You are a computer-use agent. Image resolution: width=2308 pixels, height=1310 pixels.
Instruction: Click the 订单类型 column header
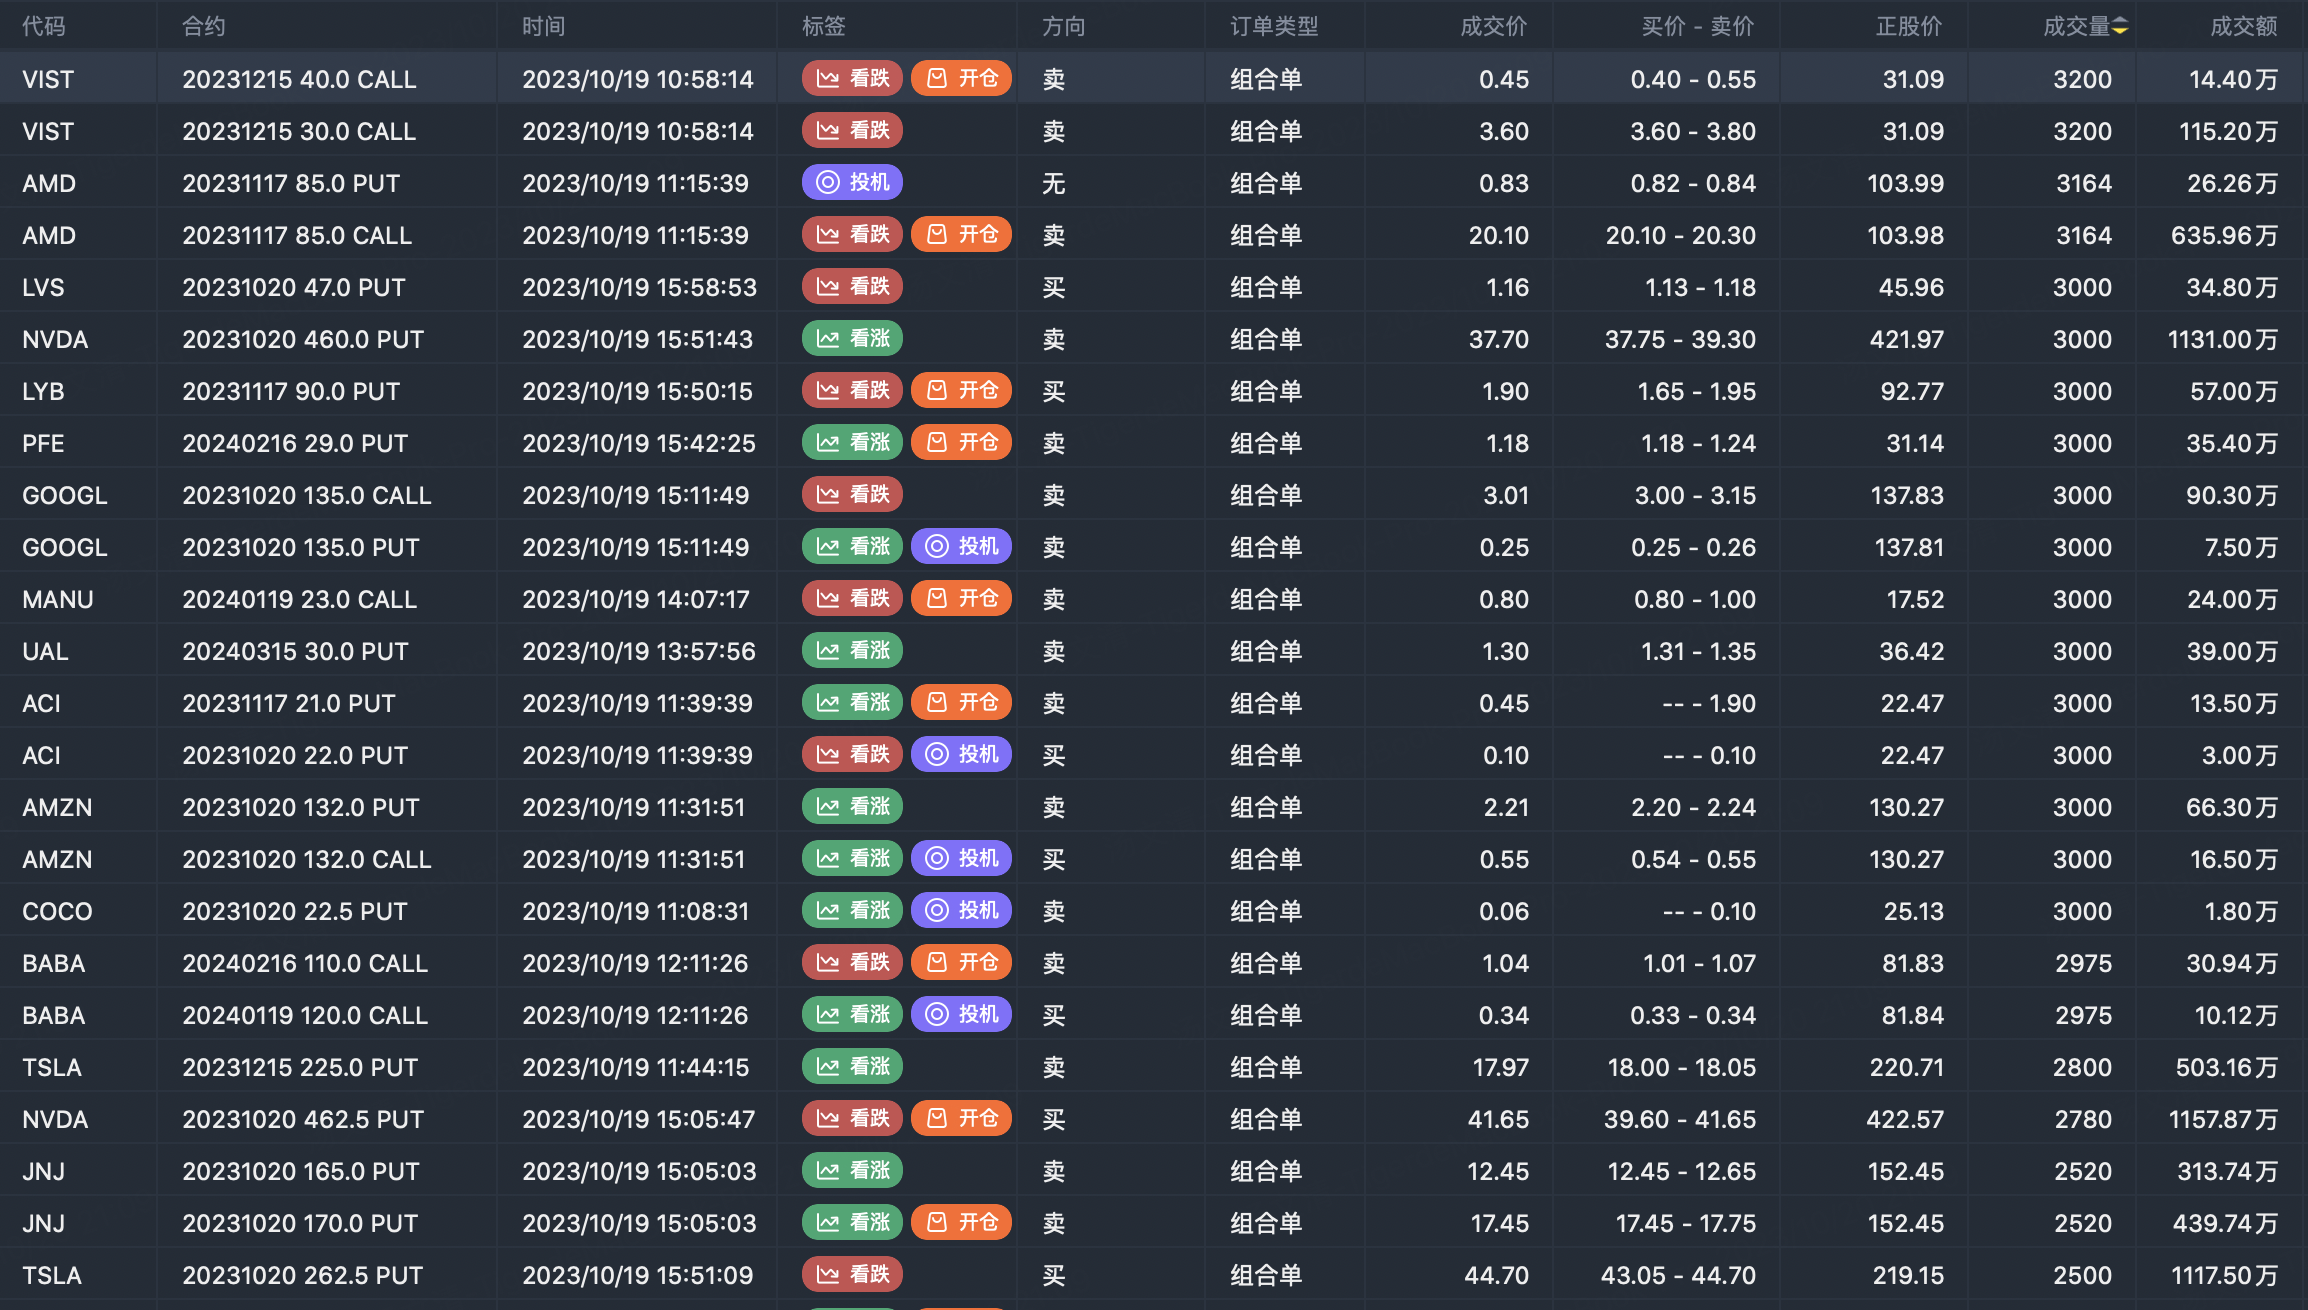[x=1275, y=26]
